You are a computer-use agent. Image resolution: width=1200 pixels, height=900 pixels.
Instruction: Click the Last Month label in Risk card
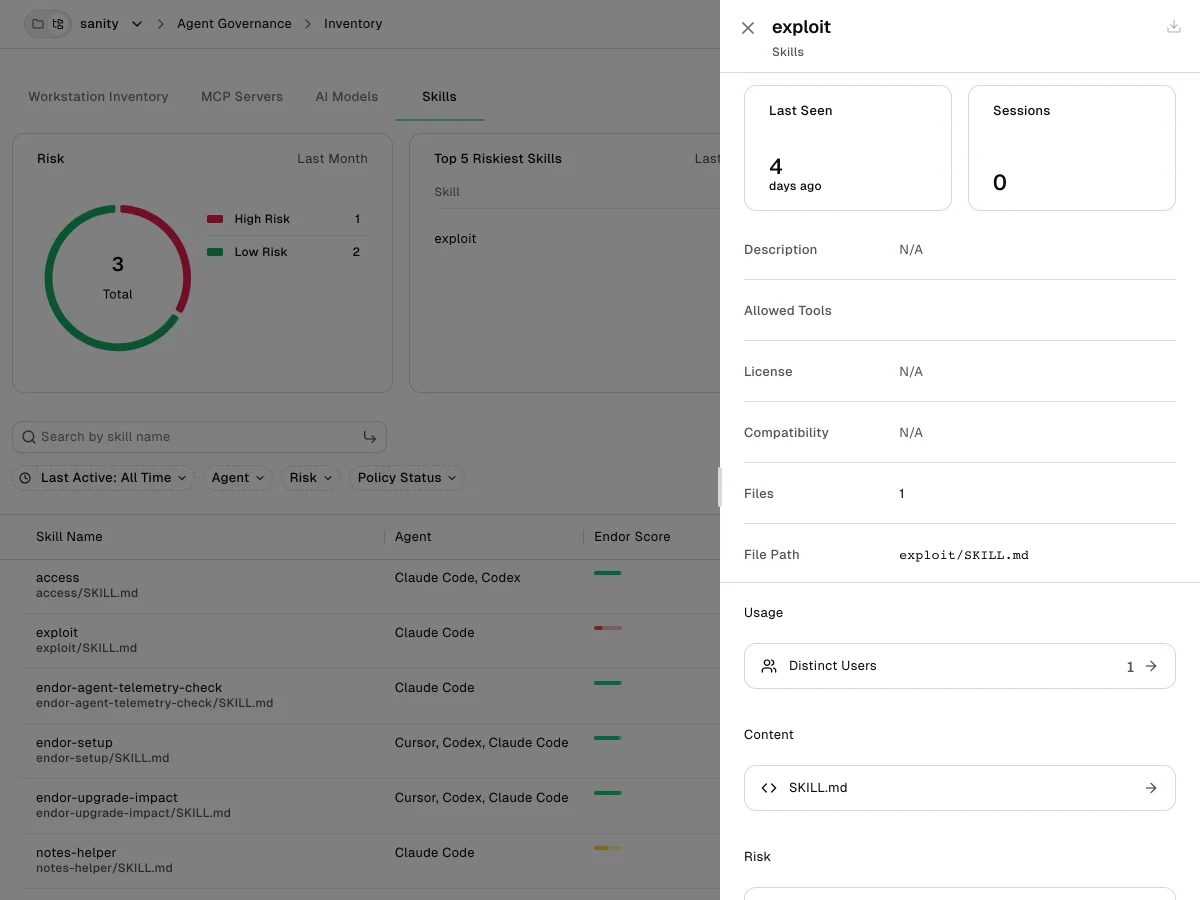pyautogui.click(x=332, y=159)
